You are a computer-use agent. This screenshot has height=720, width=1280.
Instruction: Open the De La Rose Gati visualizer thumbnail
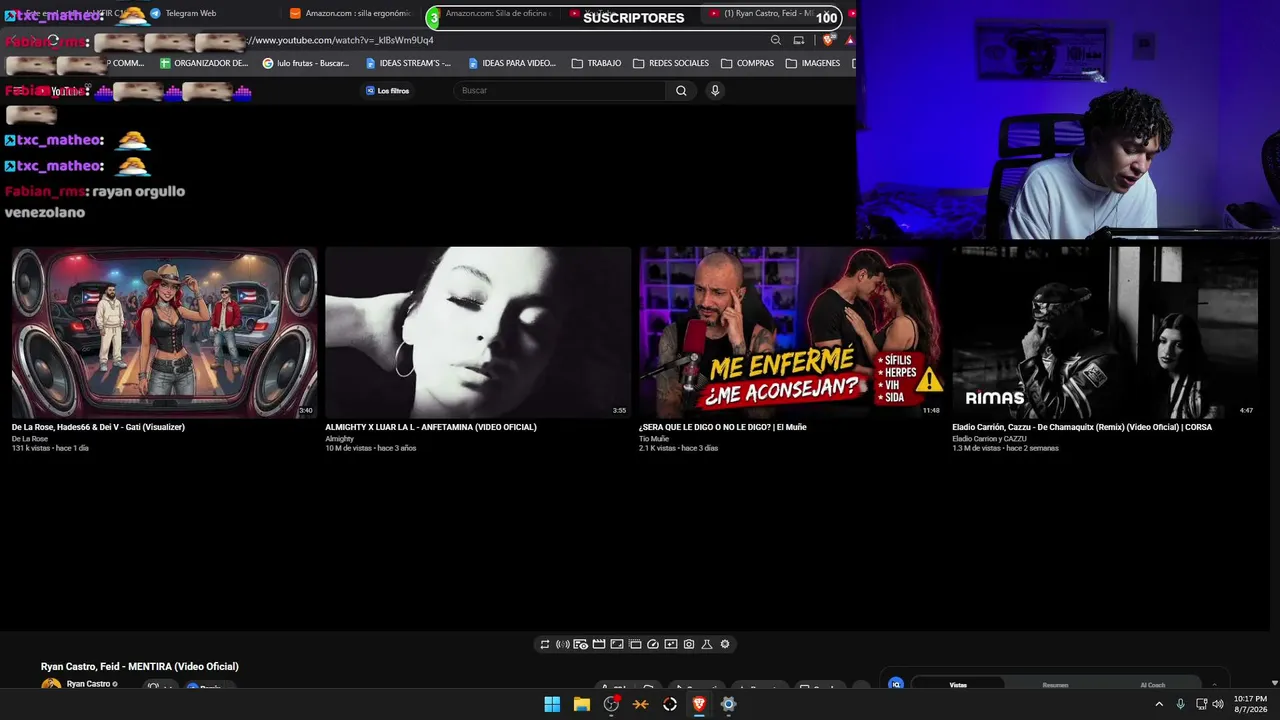click(x=164, y=332)
